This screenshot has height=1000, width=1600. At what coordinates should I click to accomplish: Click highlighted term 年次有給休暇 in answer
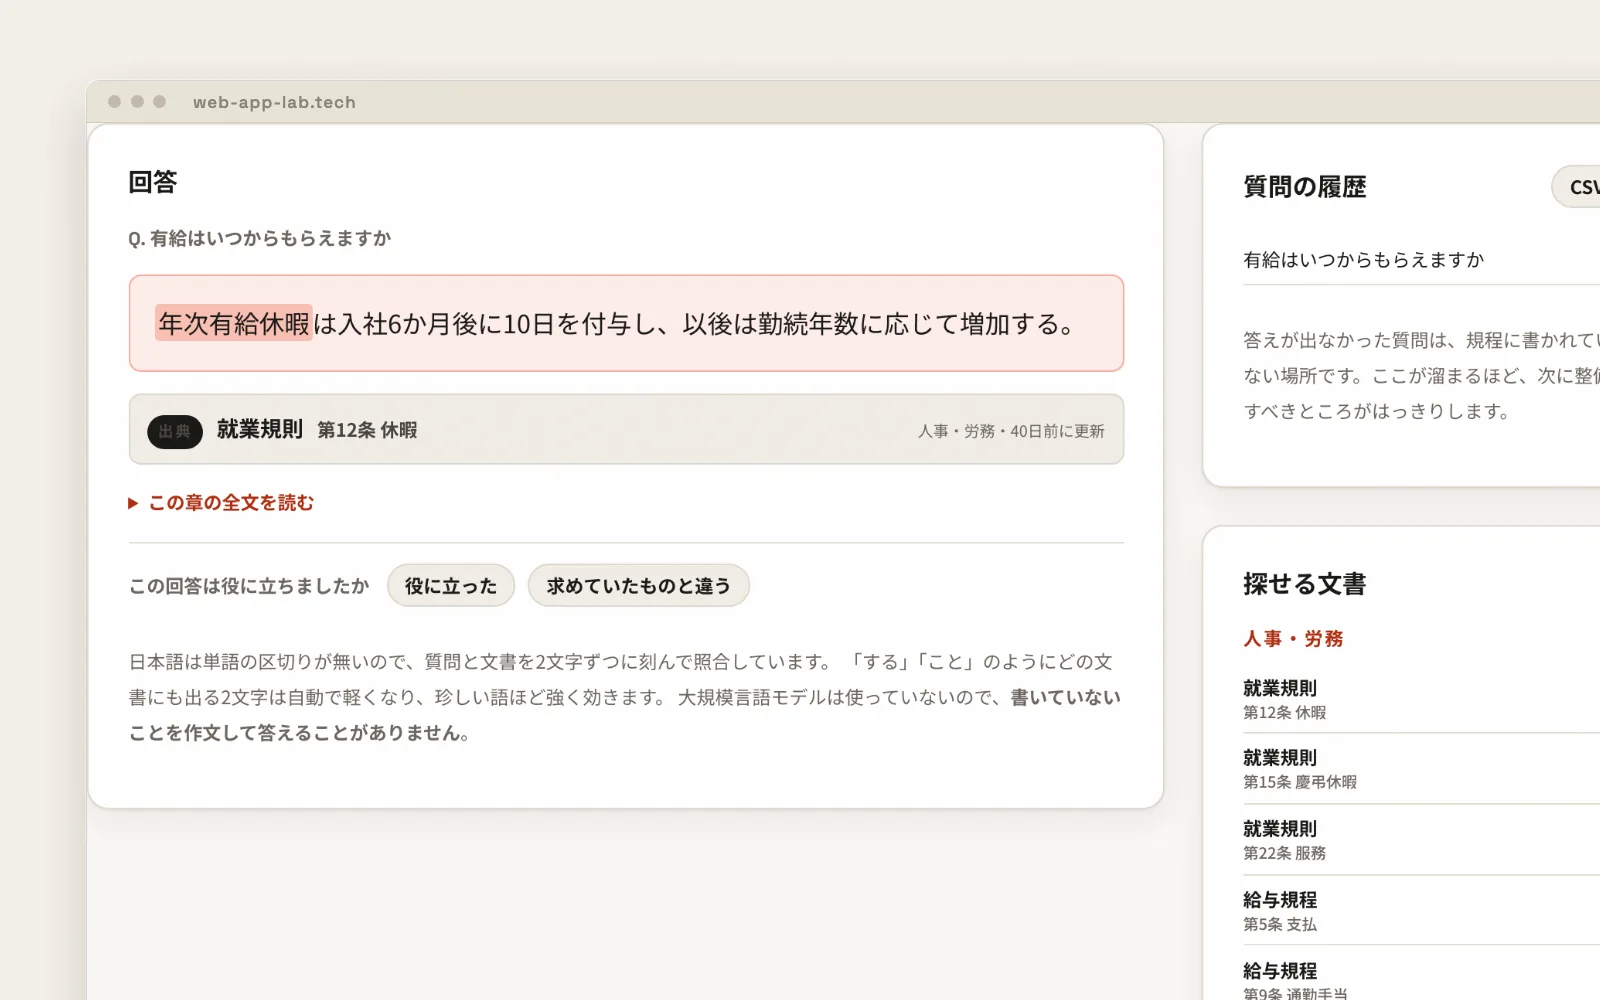click(234, 323)
